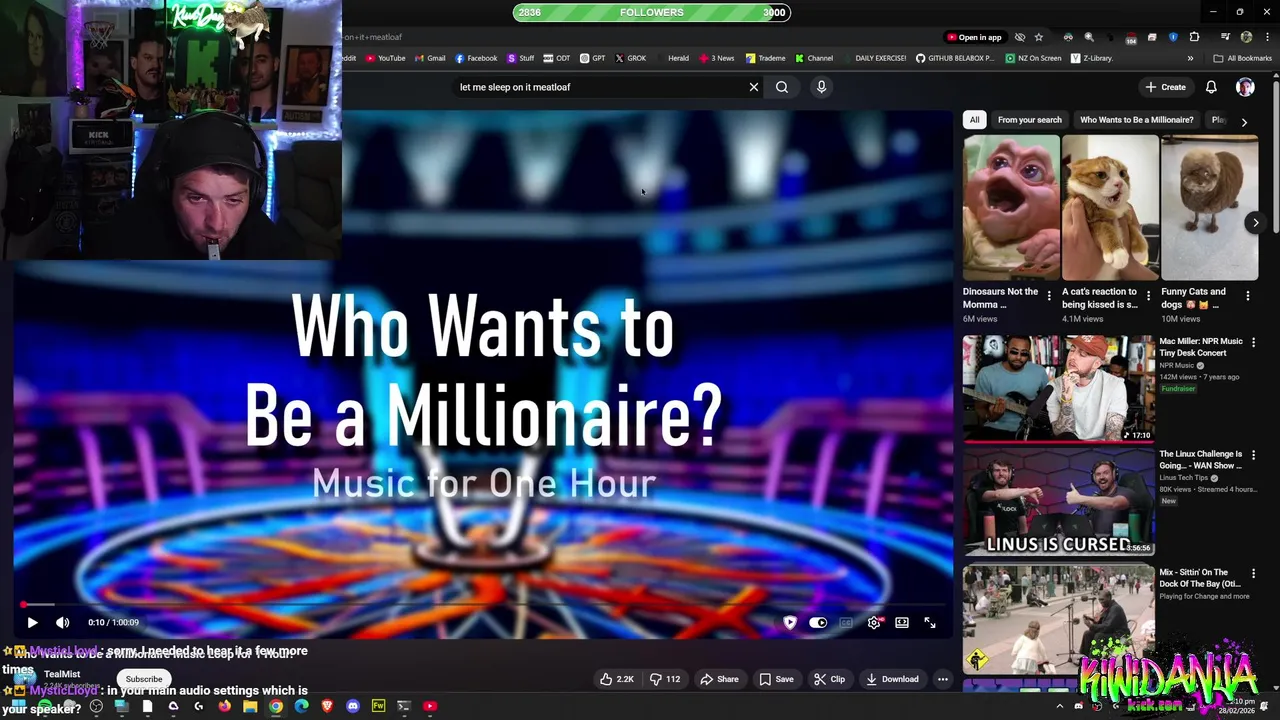
Task: Subscribe to the TealMist channel
Action: coord(144,679)
